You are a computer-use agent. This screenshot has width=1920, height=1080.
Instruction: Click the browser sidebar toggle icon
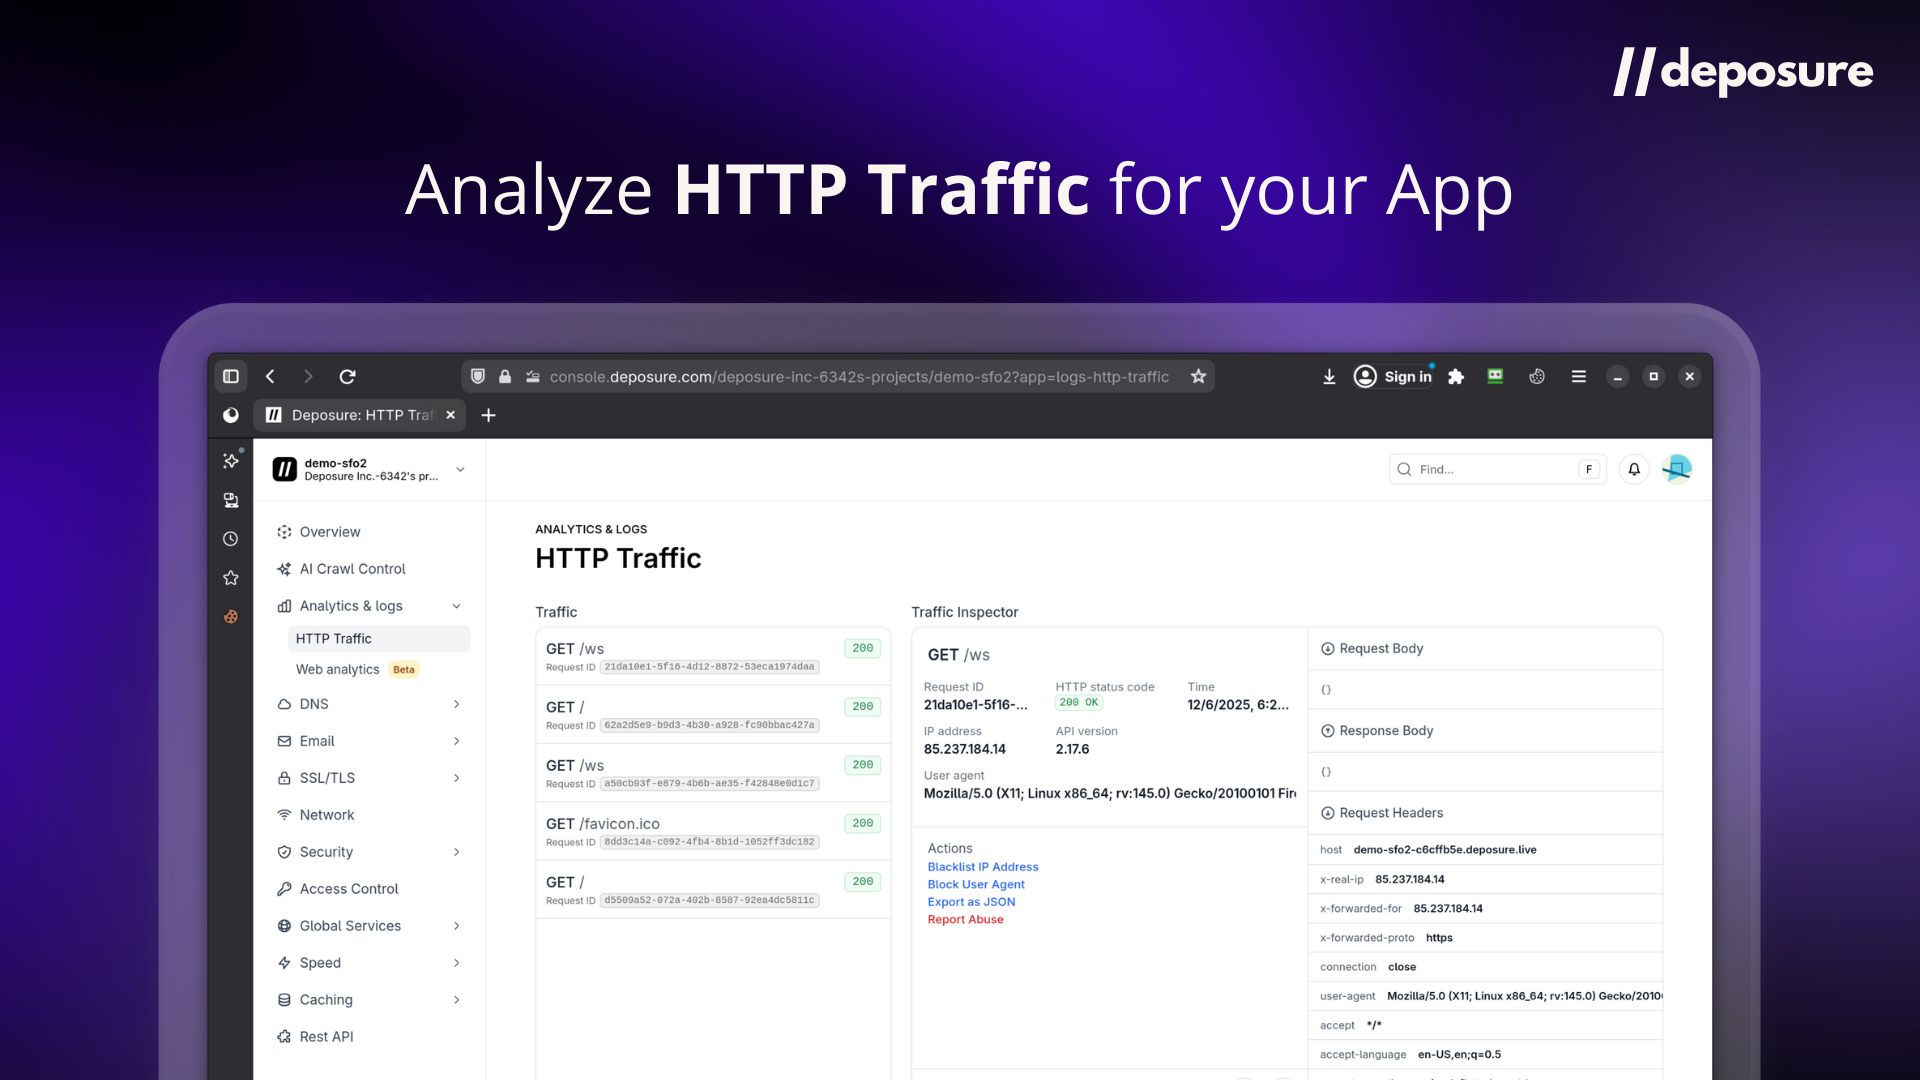click(x=231, y=377)
